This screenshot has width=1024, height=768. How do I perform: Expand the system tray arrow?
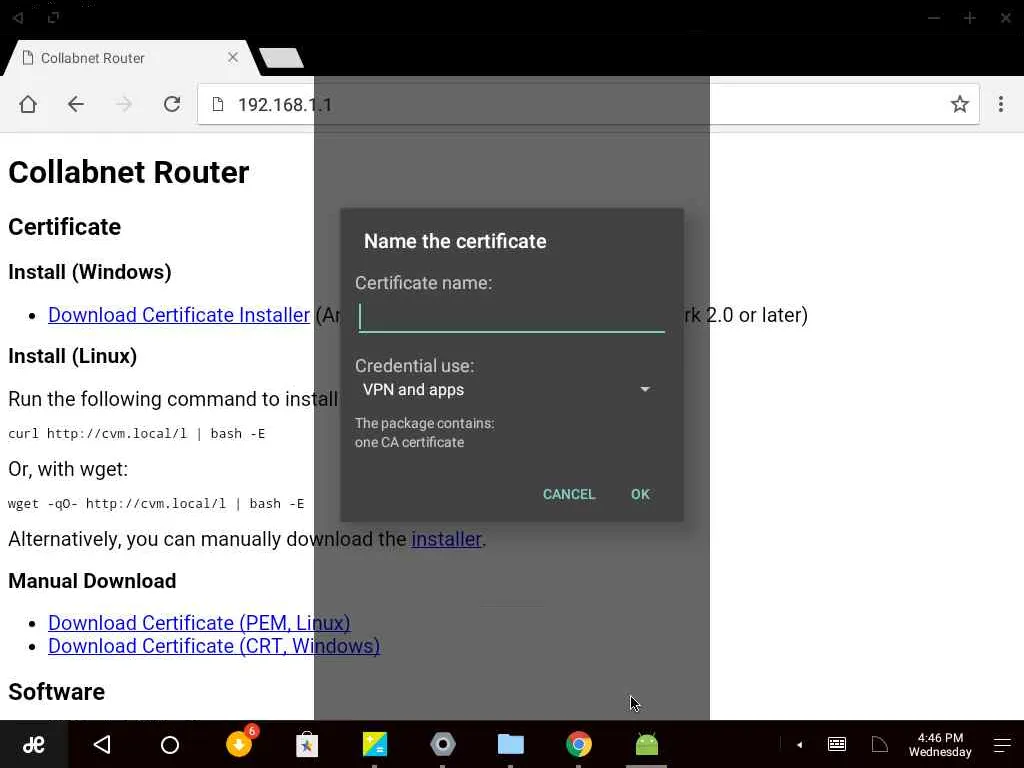tap(799, 744)
